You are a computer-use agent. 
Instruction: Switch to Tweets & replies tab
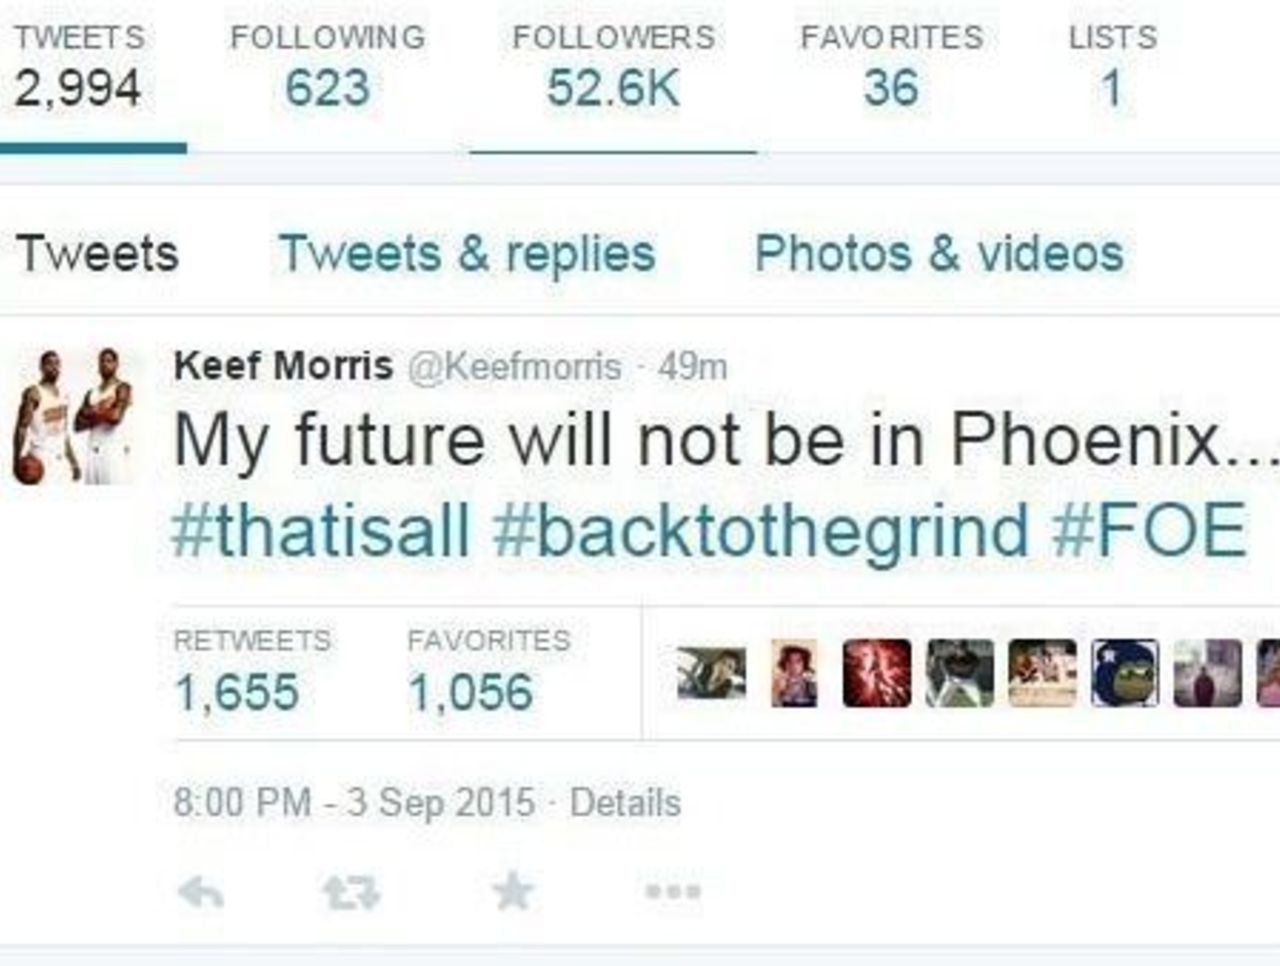pos(467,253)
